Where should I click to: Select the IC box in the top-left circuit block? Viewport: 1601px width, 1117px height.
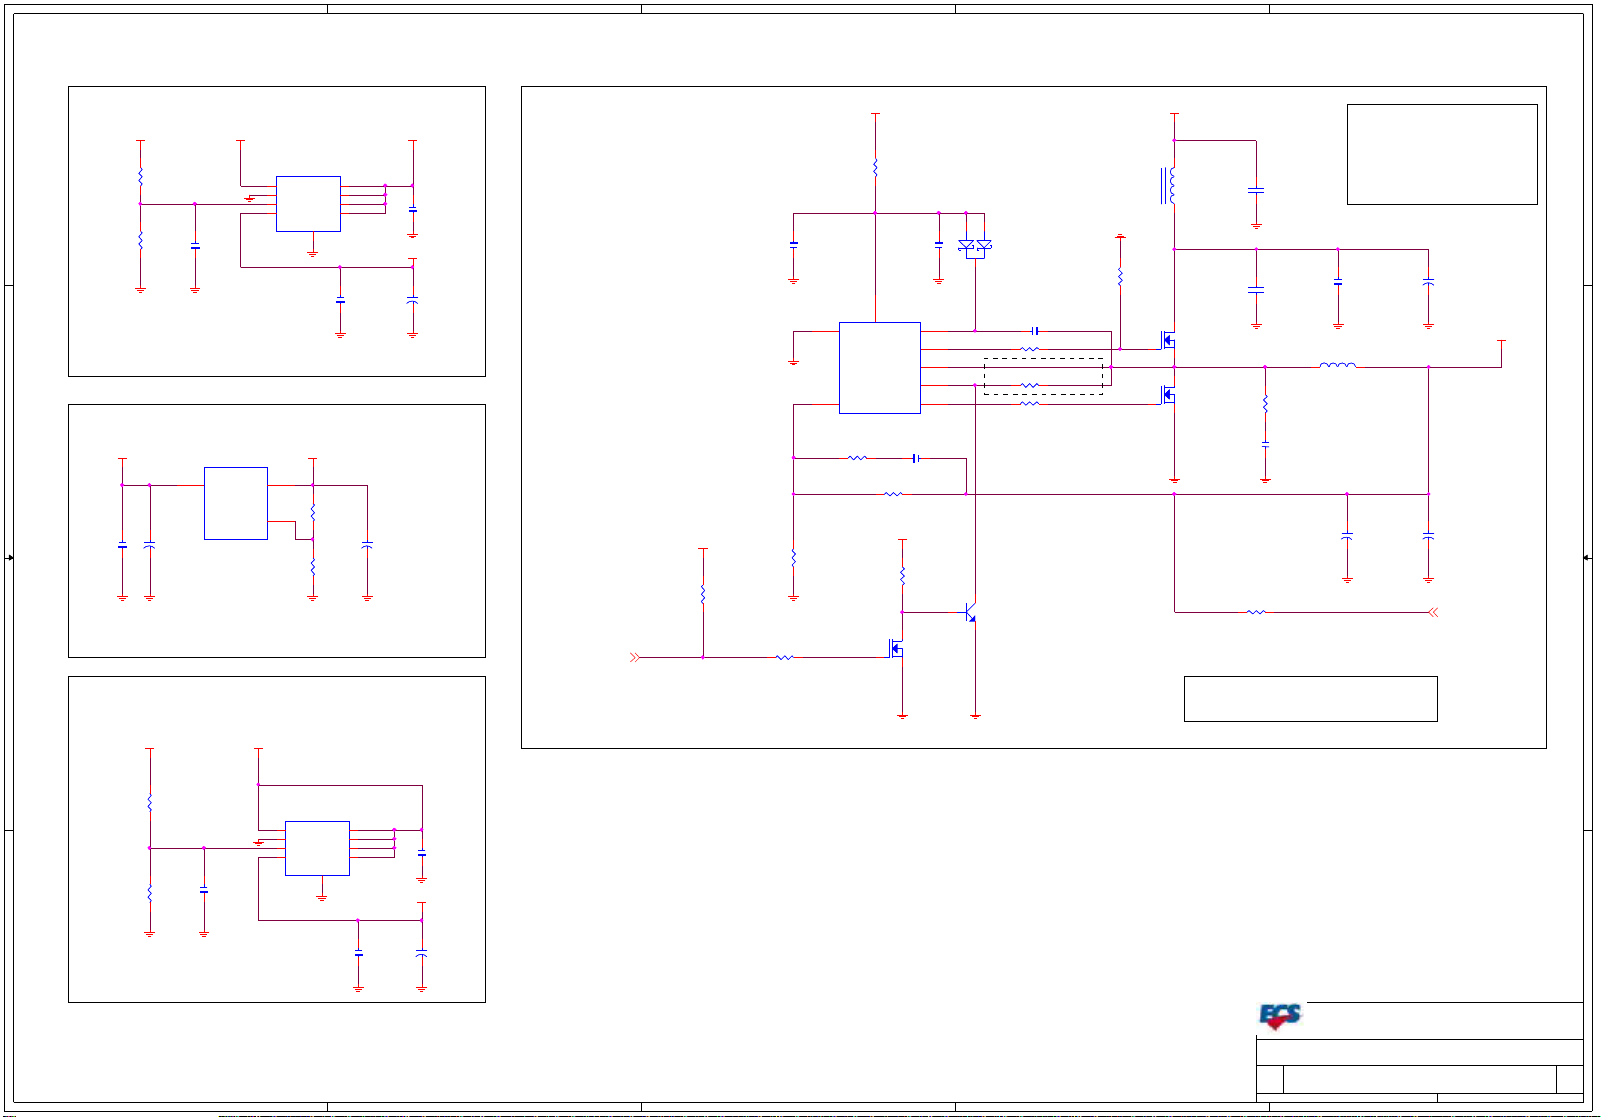[x=308, y=204]
